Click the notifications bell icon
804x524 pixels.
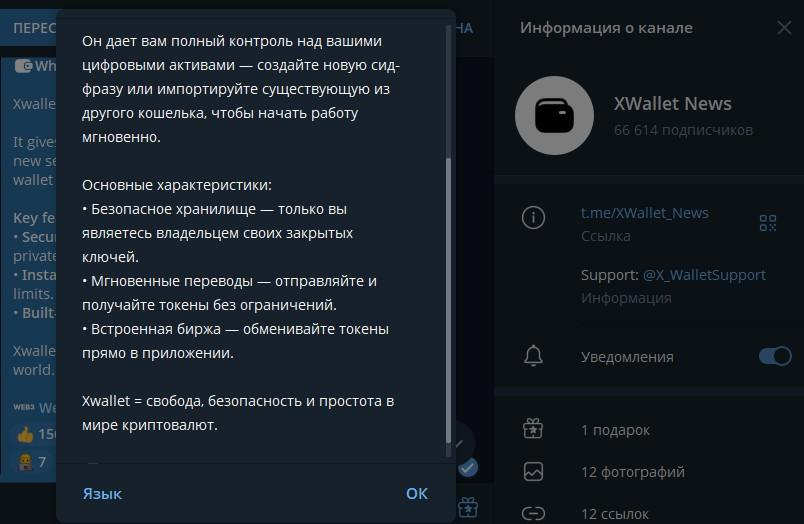click(x=534, y=356)
